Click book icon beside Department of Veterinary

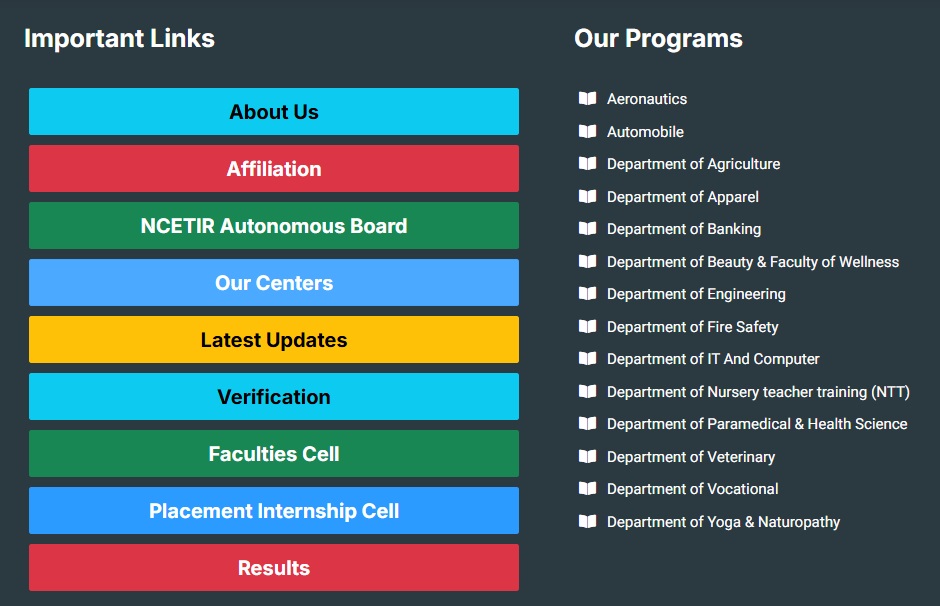[588, 456]
